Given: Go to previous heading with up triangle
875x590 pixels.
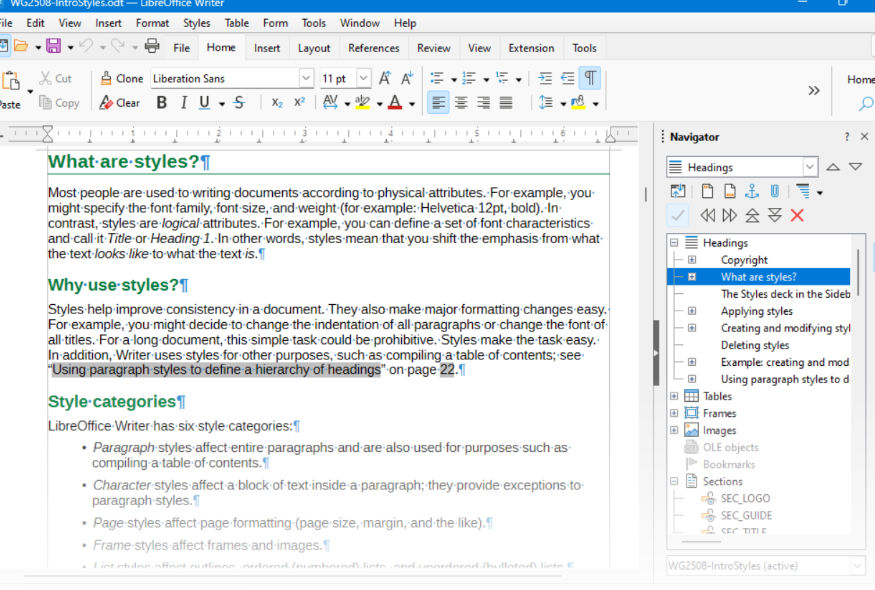Looking at the screenshot, I should 833,167.
